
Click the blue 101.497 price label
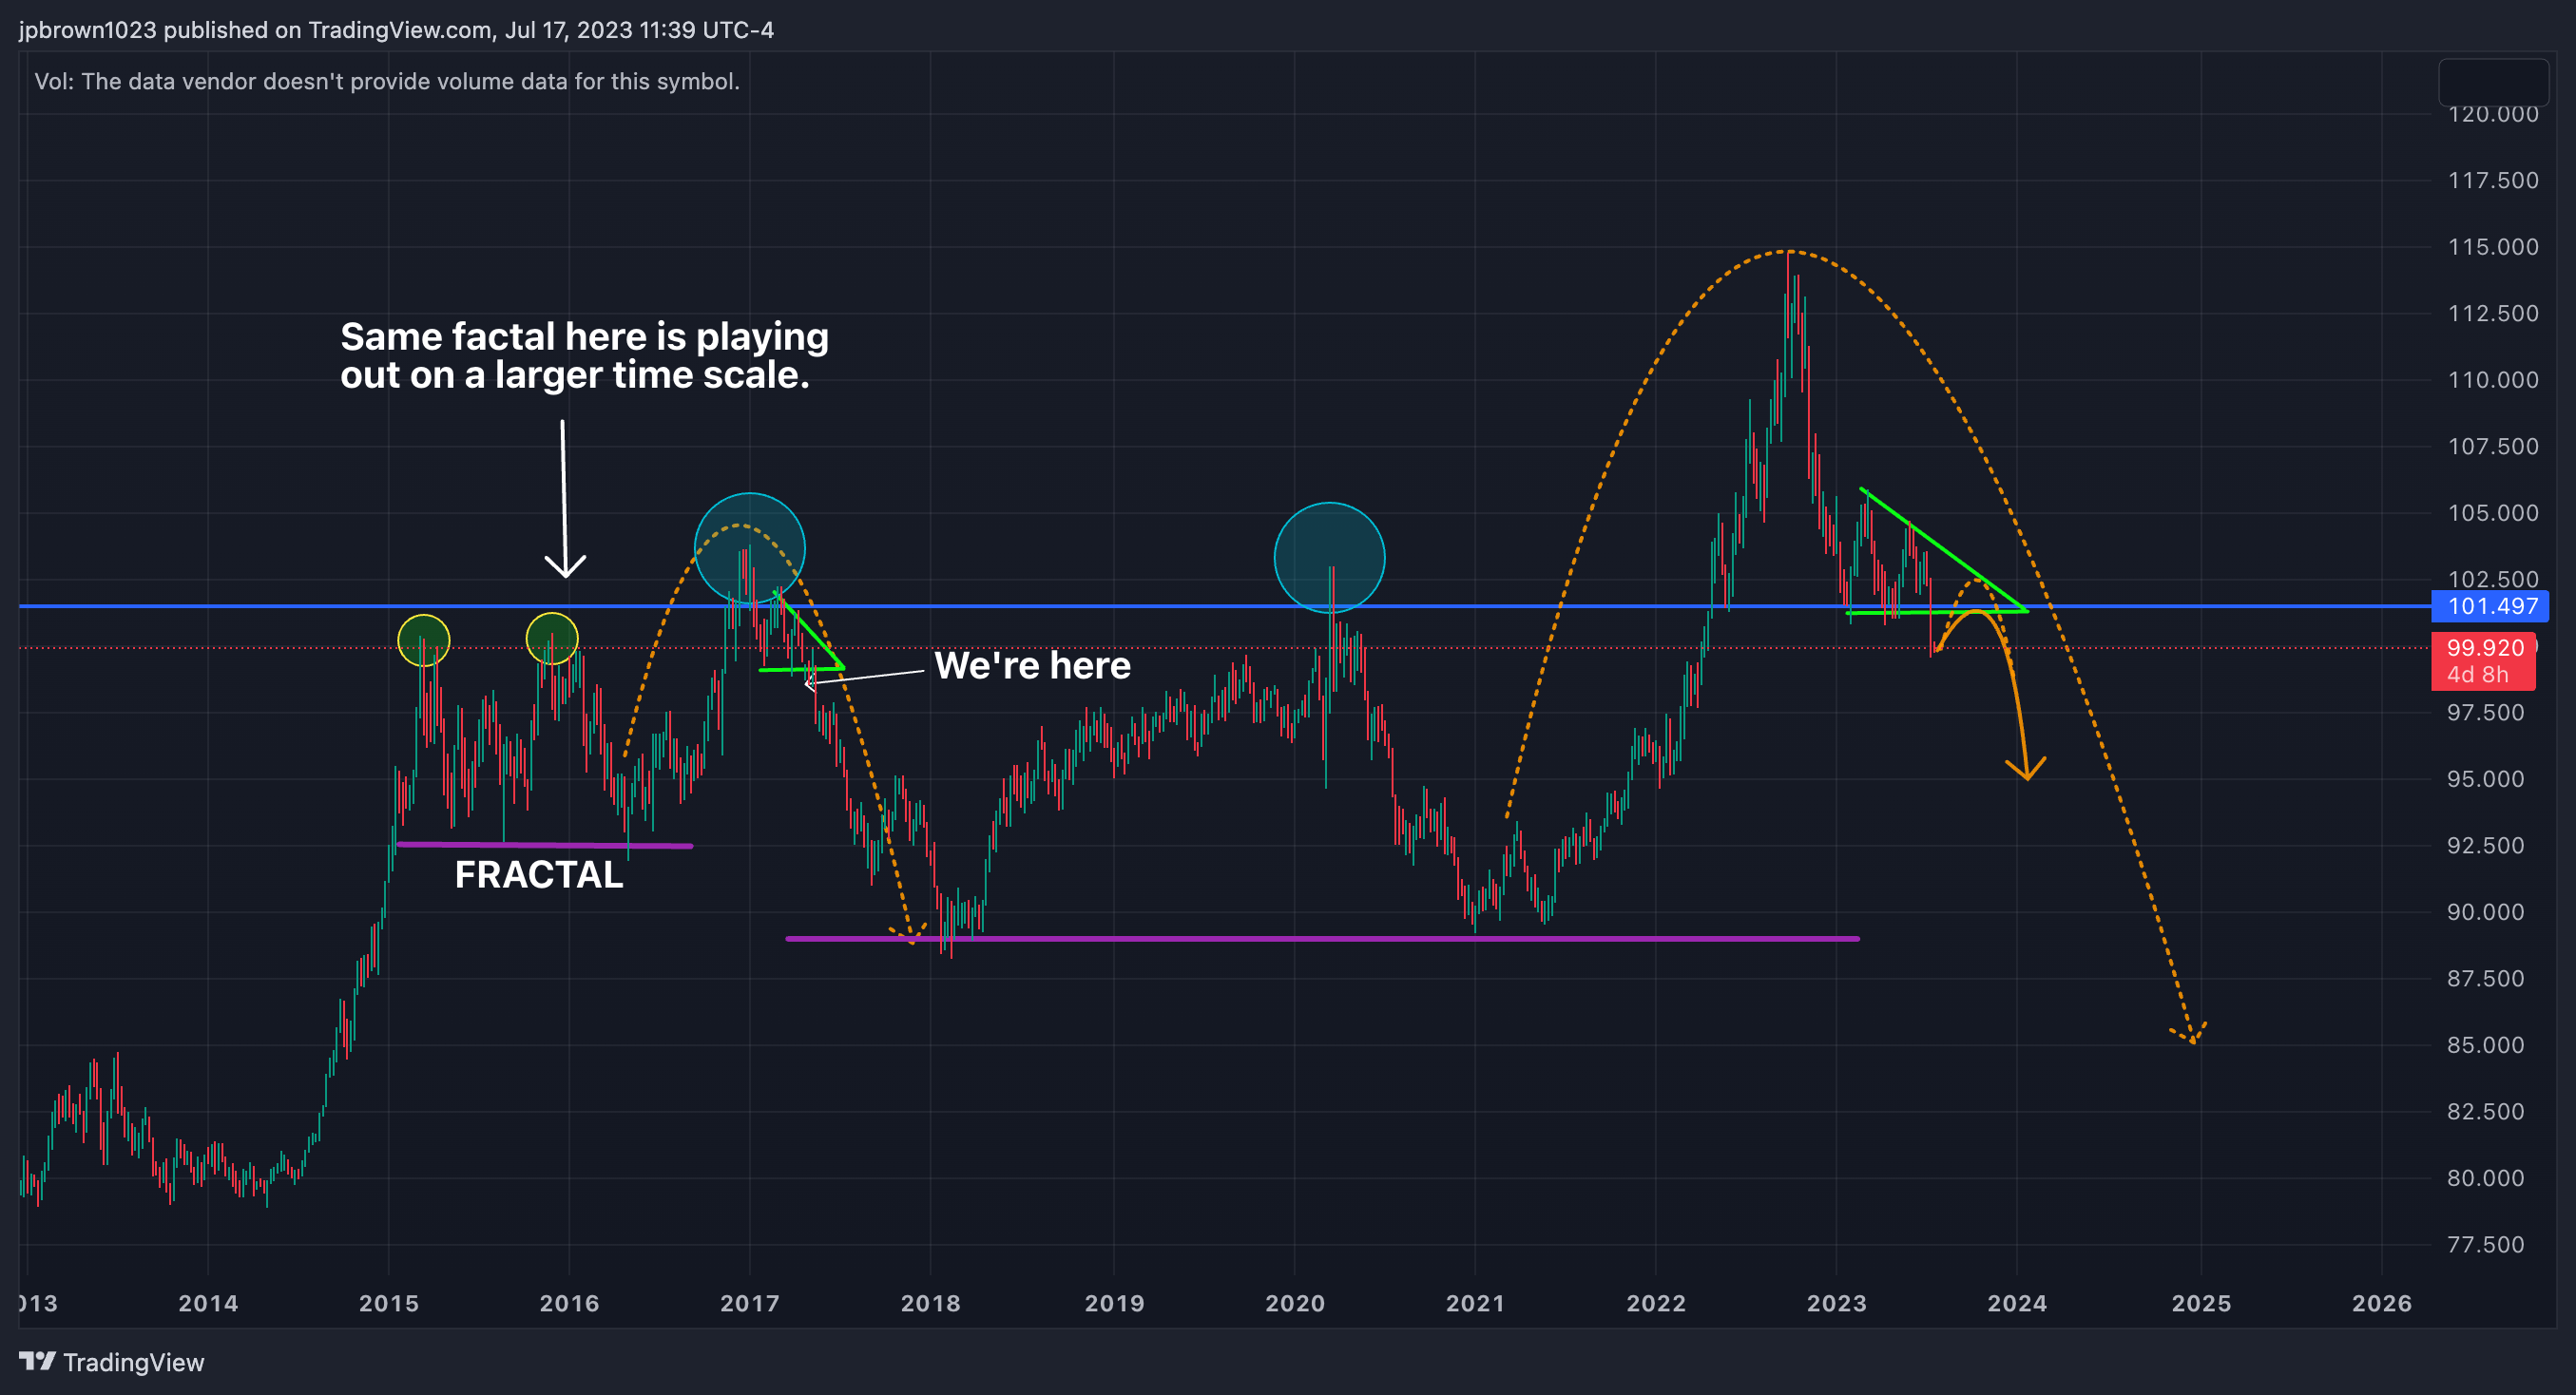[2491, 606]
